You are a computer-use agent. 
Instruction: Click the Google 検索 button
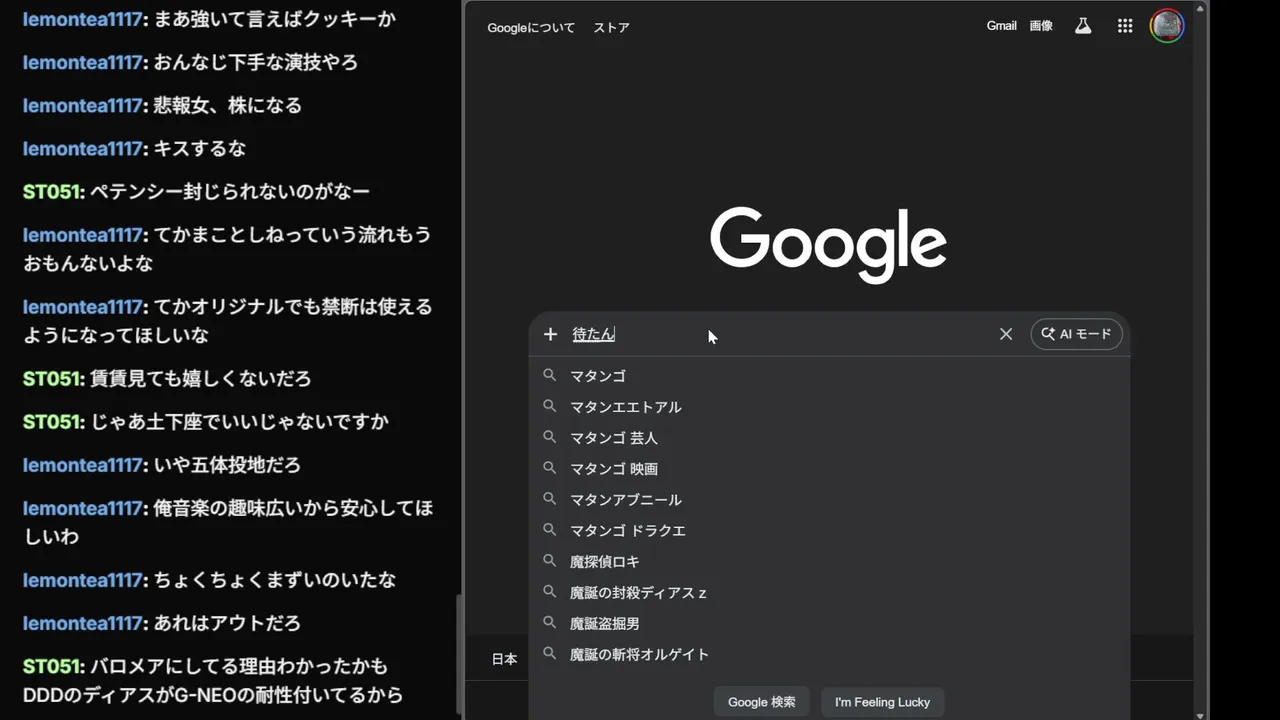point(762,702)
